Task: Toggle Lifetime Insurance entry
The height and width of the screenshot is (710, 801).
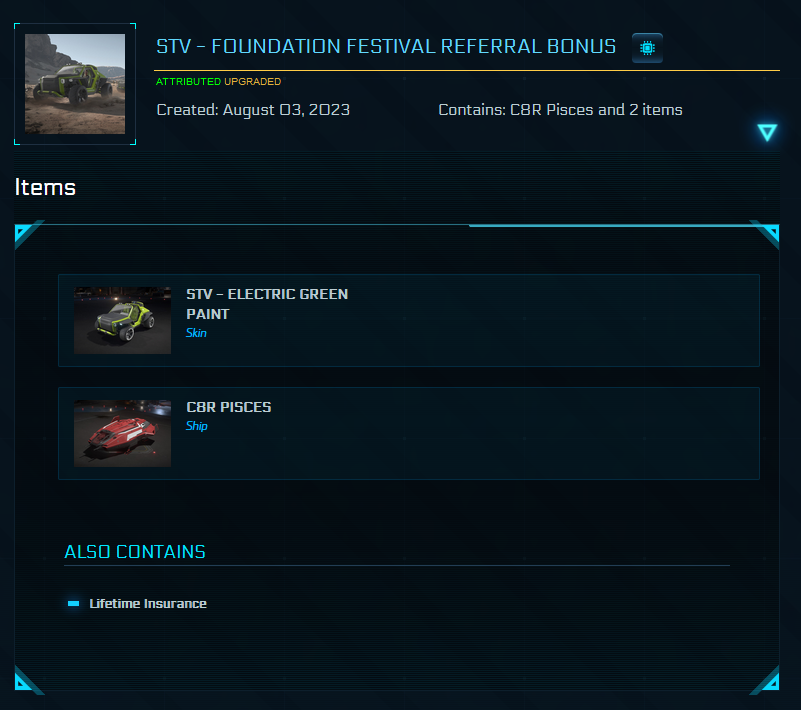Action: click(148, 603)
